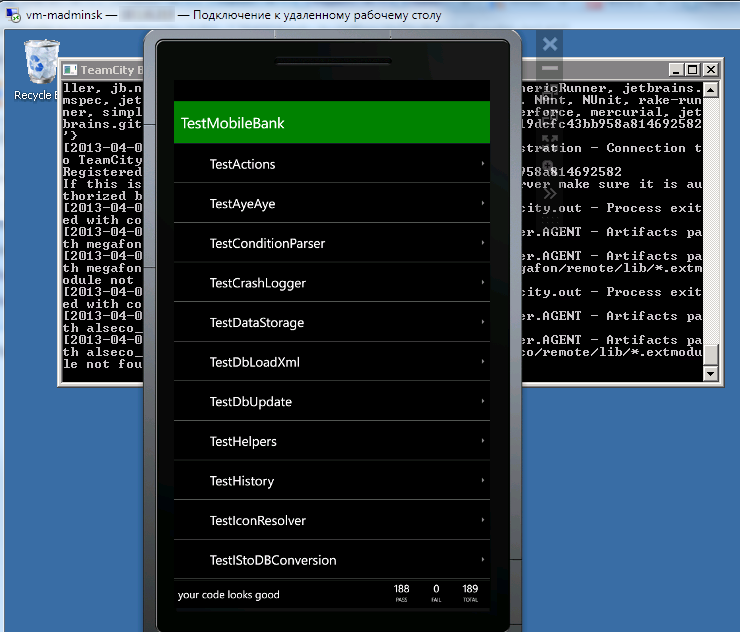Click the TeamCity console window icon
The height and width of the screenshot is (632, 740).
tap(70, 70)
